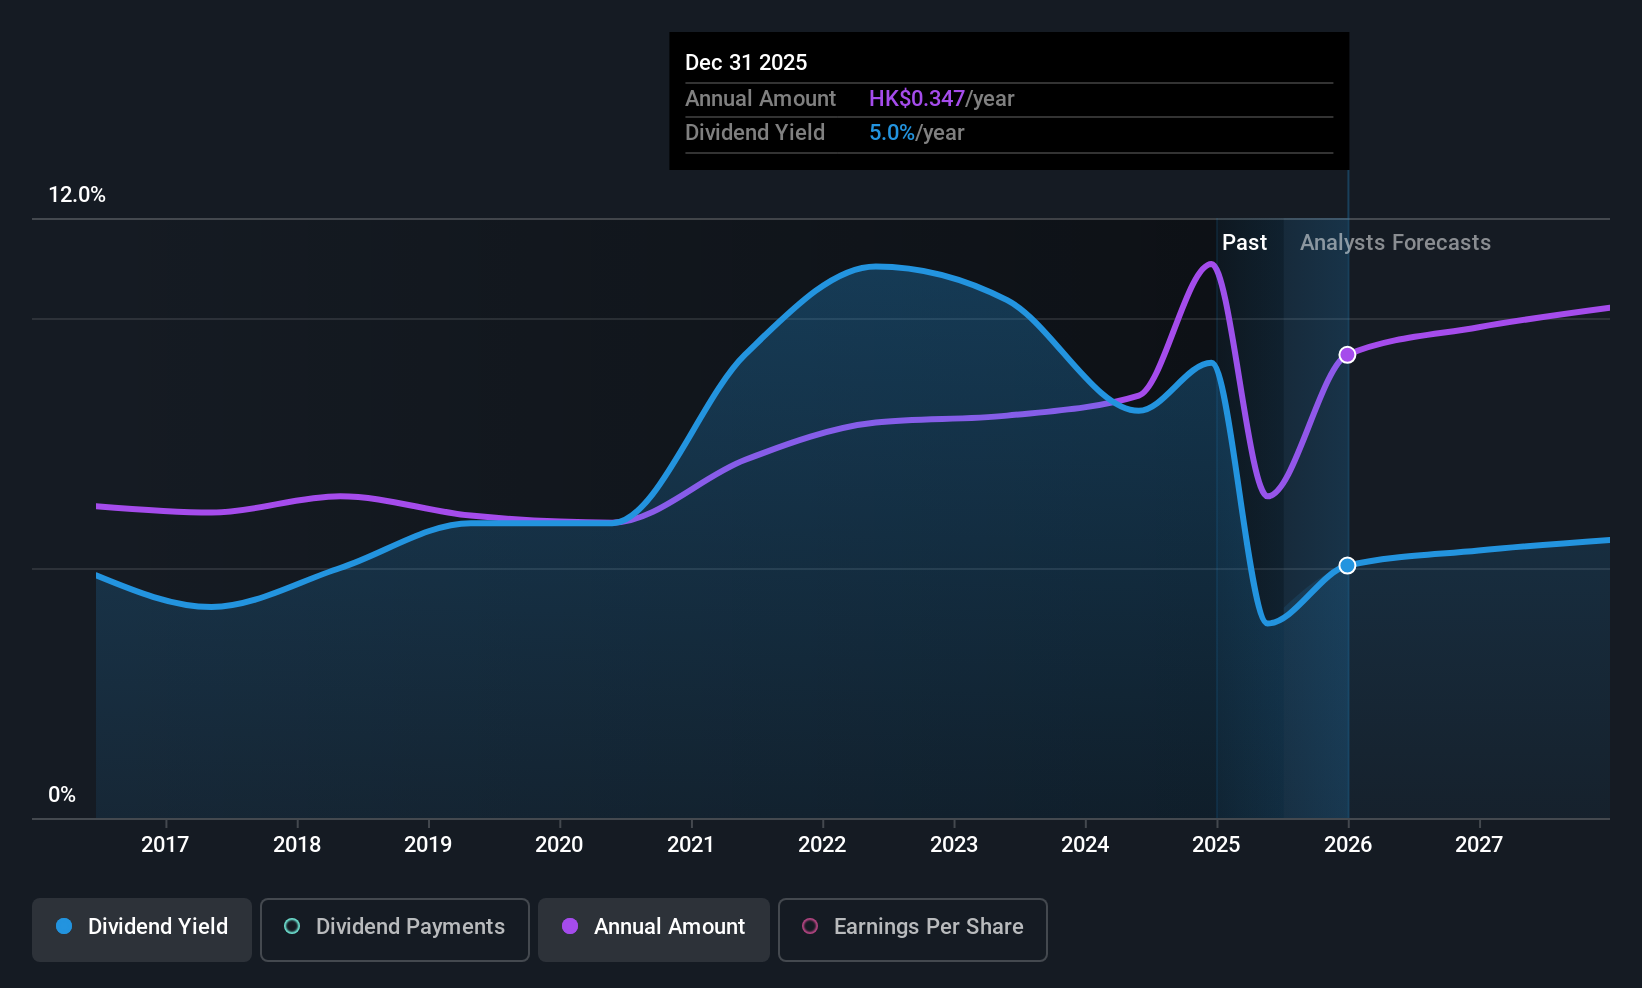Click the 2022 x-axis label
The width and height of the screenshot is (1642, 988).
click(822, 845)
